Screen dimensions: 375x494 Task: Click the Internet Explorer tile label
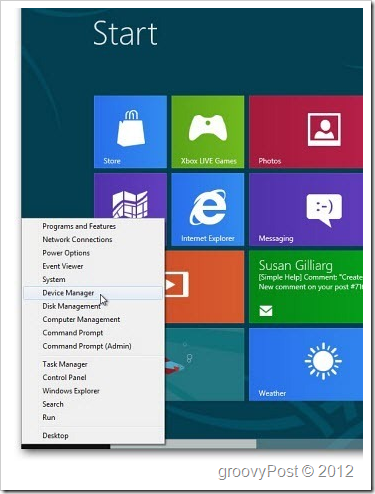[208, 238]
